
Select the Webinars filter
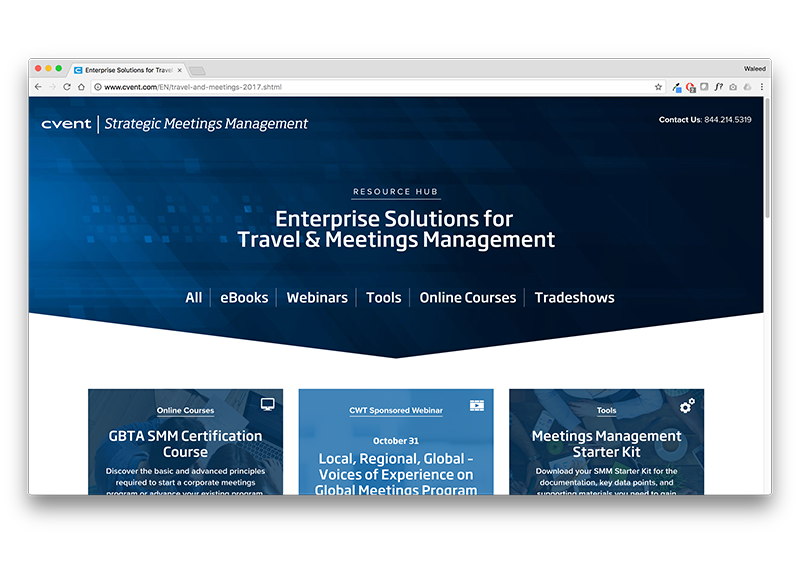(317, 298)
